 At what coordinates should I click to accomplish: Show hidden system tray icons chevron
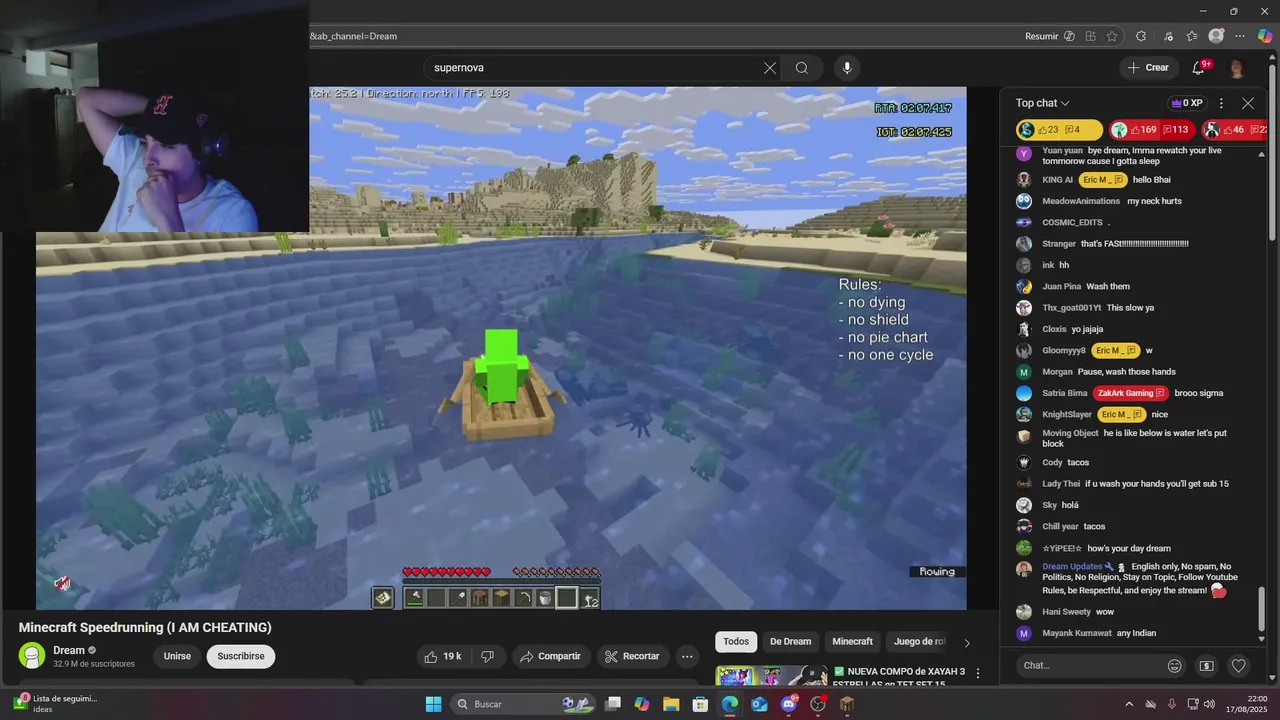tap(1129, 704)
